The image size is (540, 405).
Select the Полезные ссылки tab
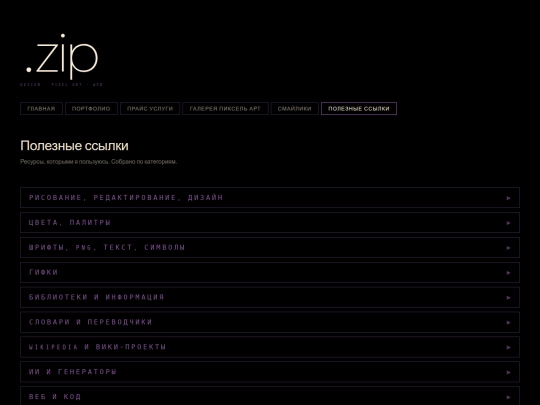click(359, 108)
